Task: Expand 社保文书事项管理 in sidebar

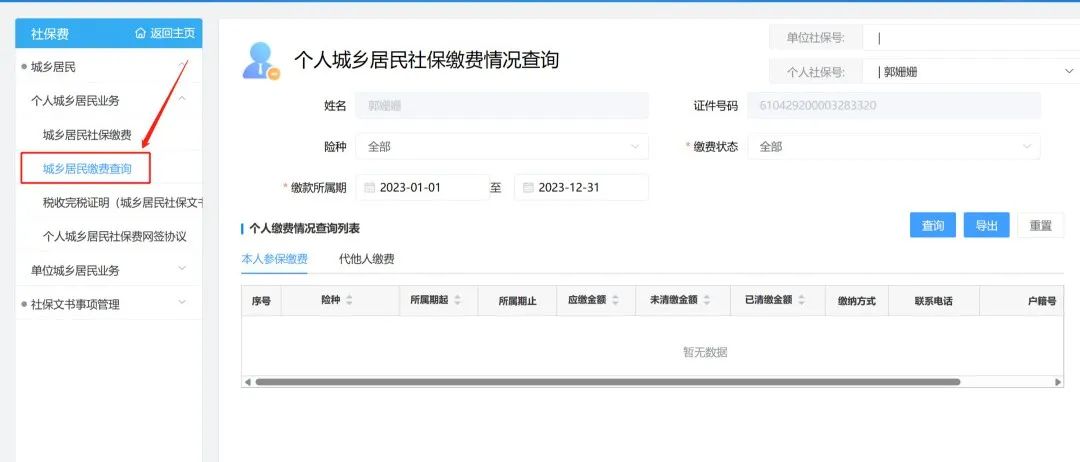Action: pos(182,303)
